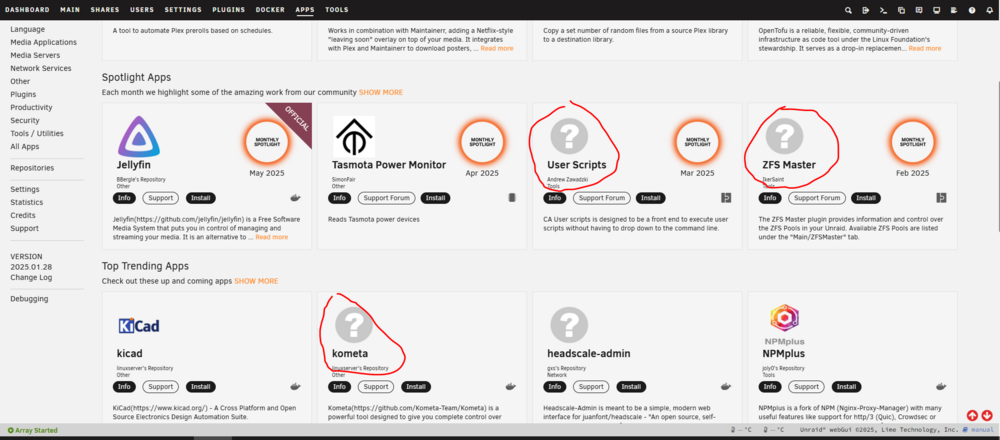Click Support on the kometa card

pyautogui.click(x=376, y=387)
